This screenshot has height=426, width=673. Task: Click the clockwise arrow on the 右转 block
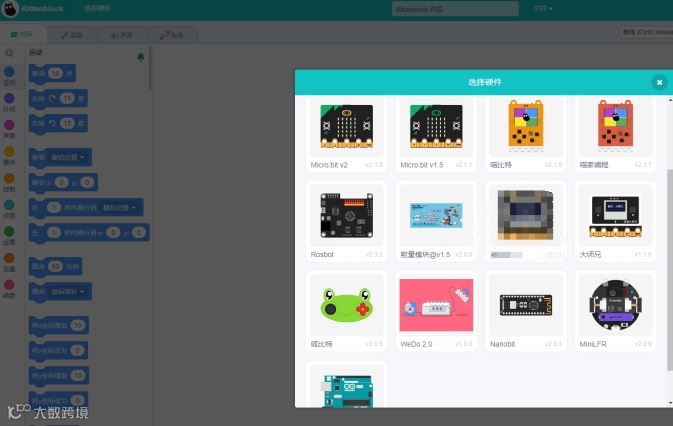pos(52,98)
